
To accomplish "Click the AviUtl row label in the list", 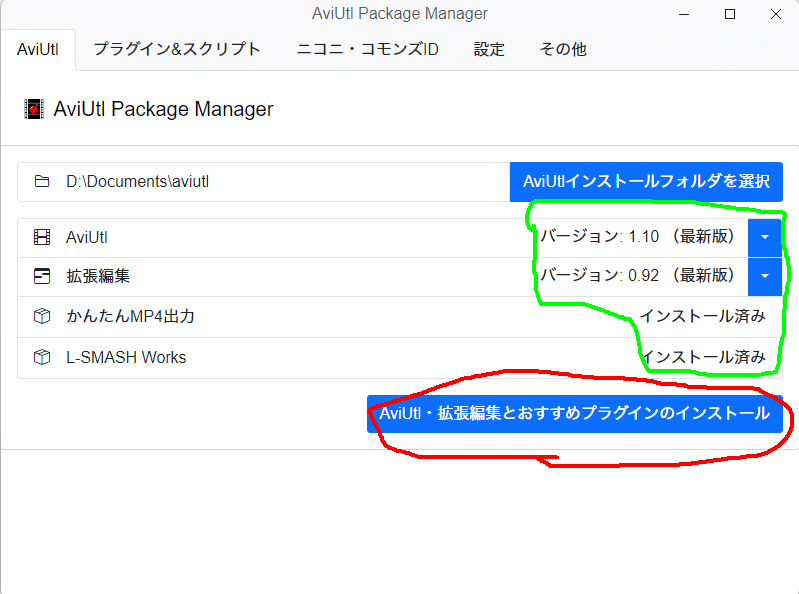I will 87,237.
